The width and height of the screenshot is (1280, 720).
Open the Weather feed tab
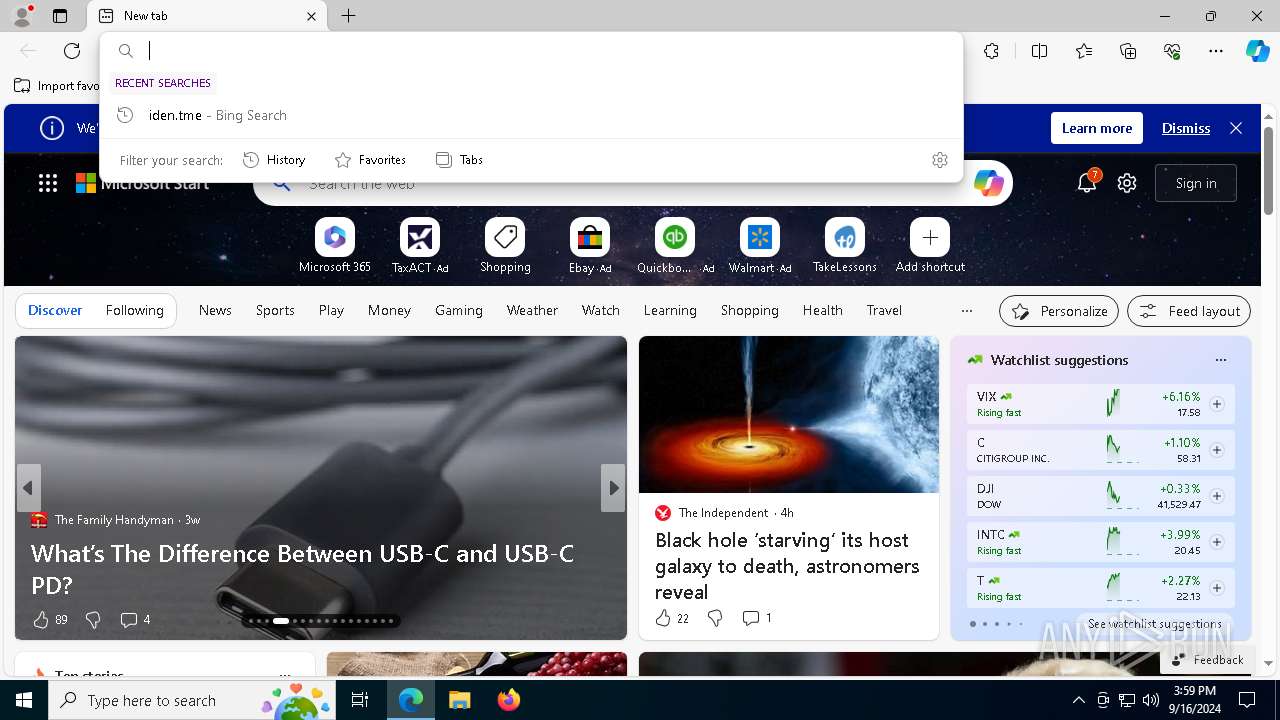coord(532,310)
